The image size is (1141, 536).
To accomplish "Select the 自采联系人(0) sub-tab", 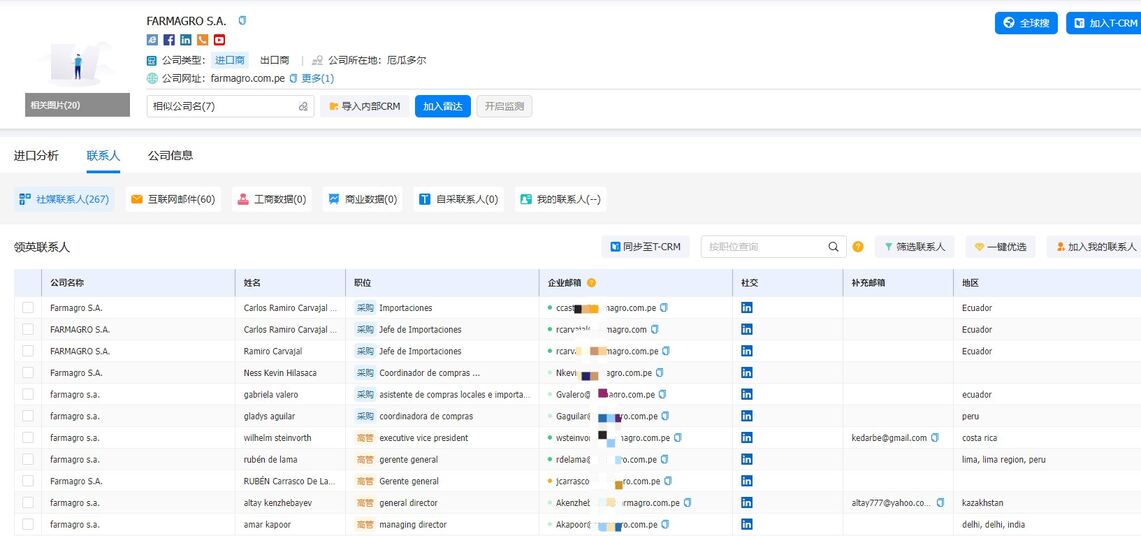I will (x=458, y=199).
